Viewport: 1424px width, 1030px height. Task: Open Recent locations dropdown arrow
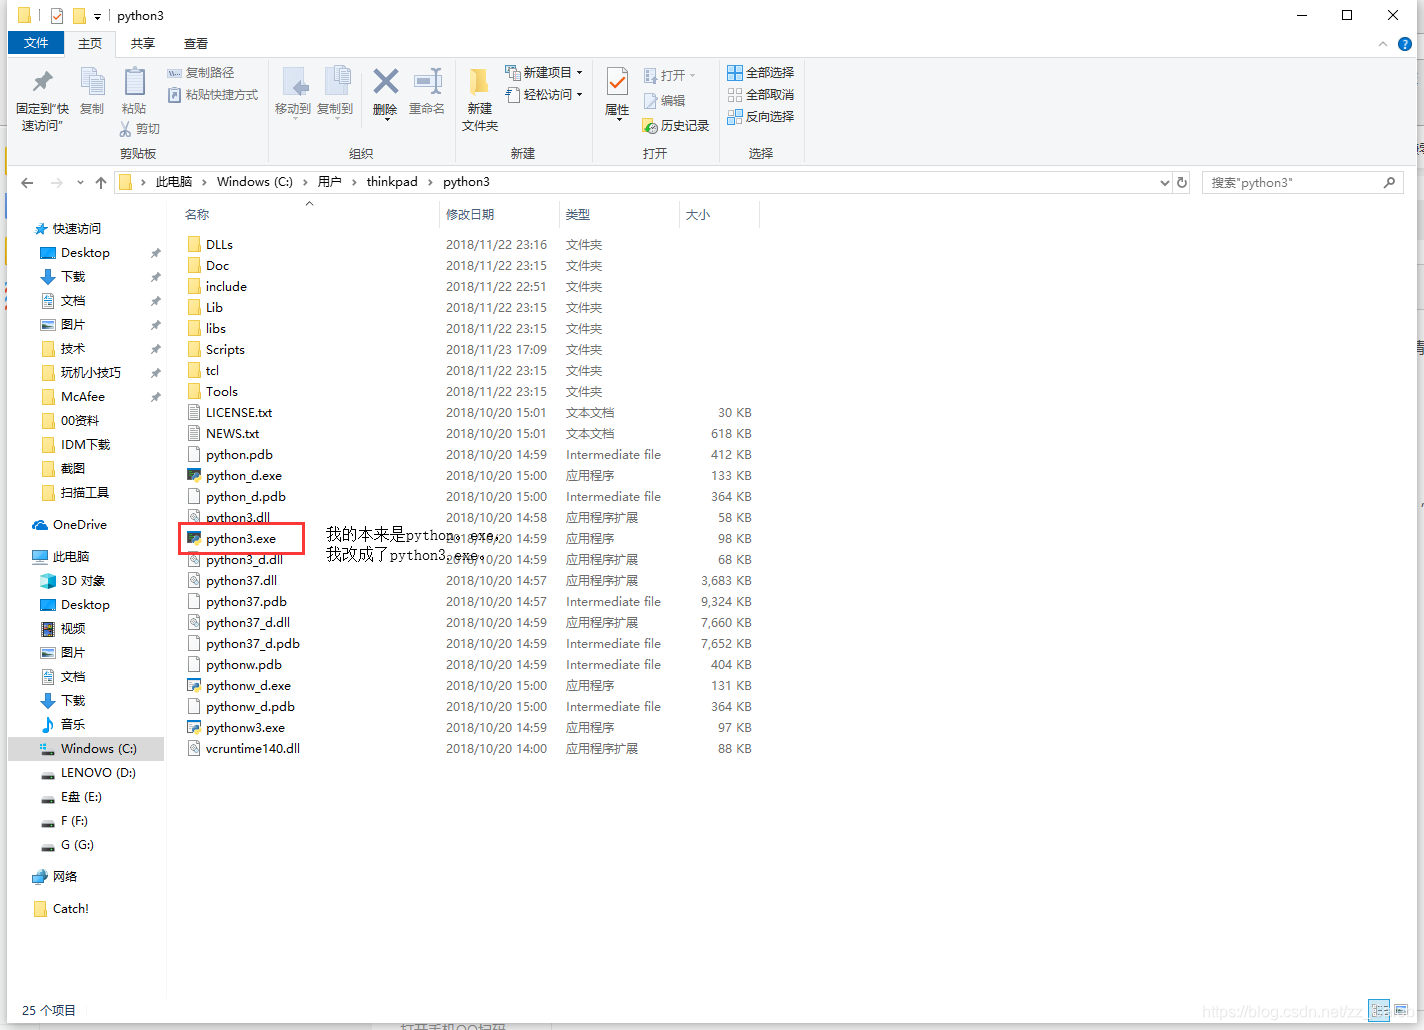point(80,183)
